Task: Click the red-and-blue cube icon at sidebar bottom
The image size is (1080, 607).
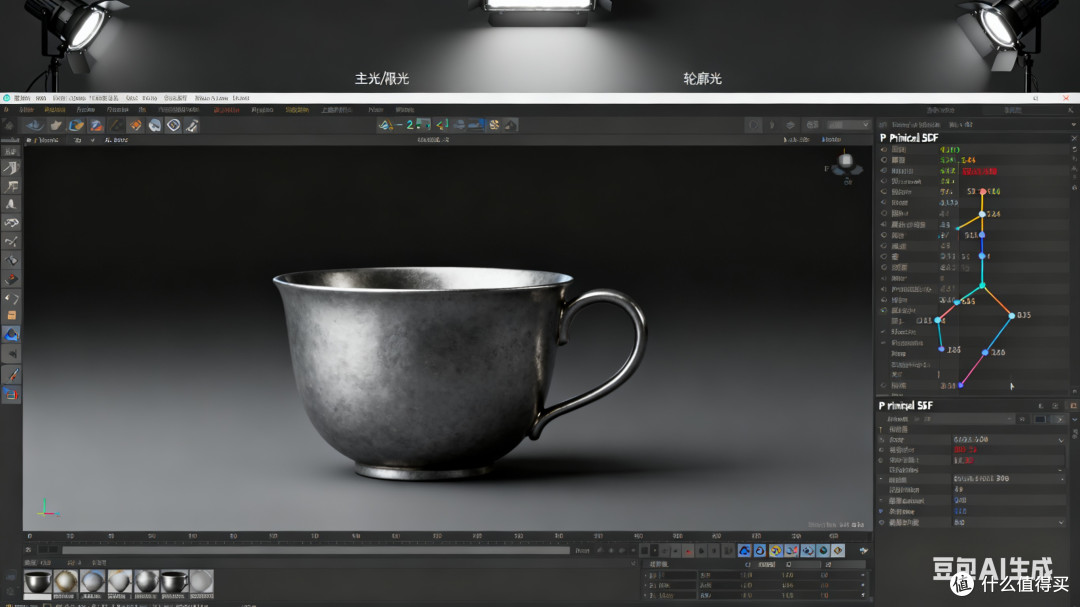Action: click(x=11, y=394)
